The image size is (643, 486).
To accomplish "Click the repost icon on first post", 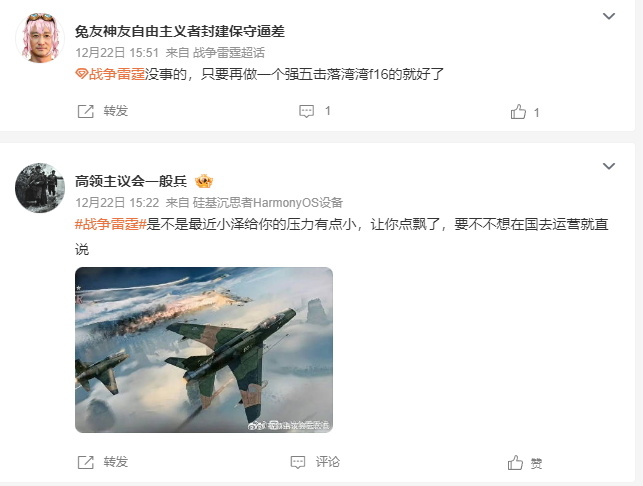I will click(86, 111).
